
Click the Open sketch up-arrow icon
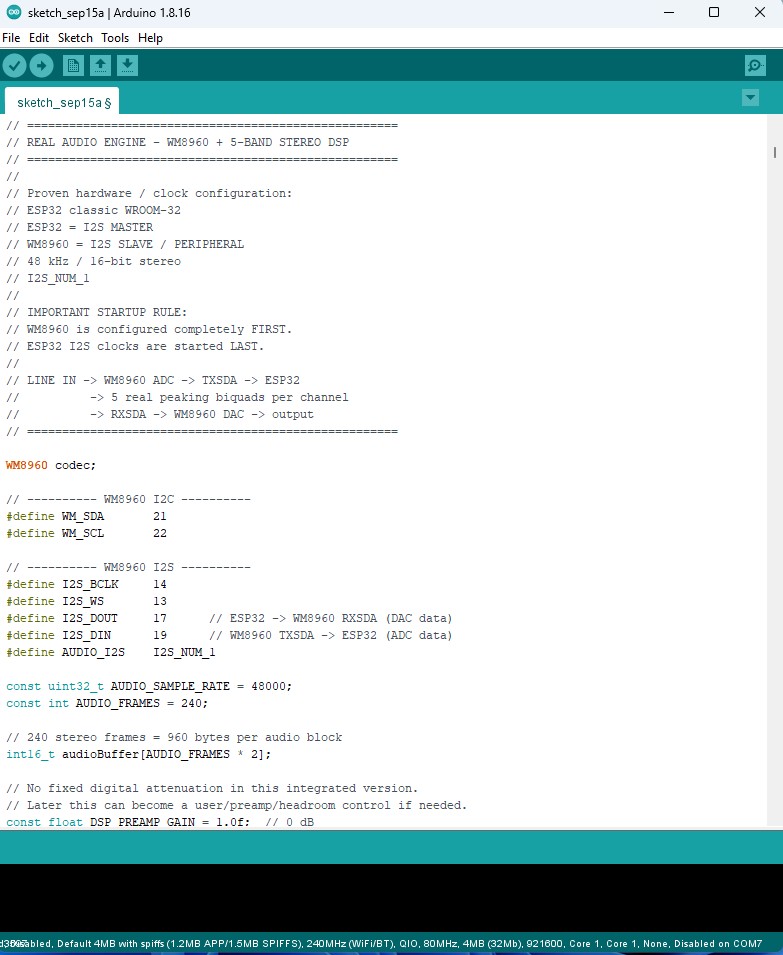[100, 65]
